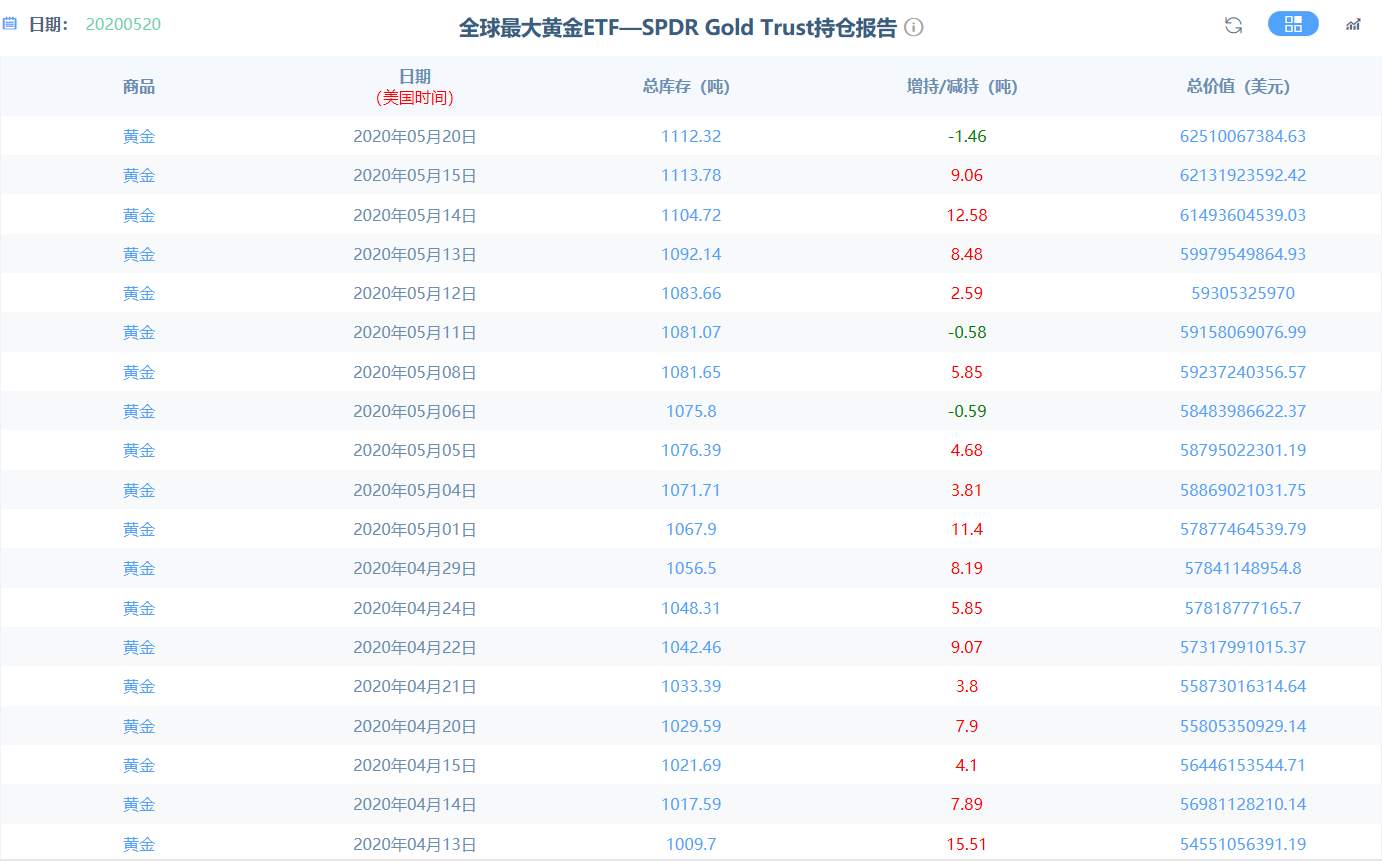
Task: Click the inventory value 1033.39
Action: (x=691, y=686)
